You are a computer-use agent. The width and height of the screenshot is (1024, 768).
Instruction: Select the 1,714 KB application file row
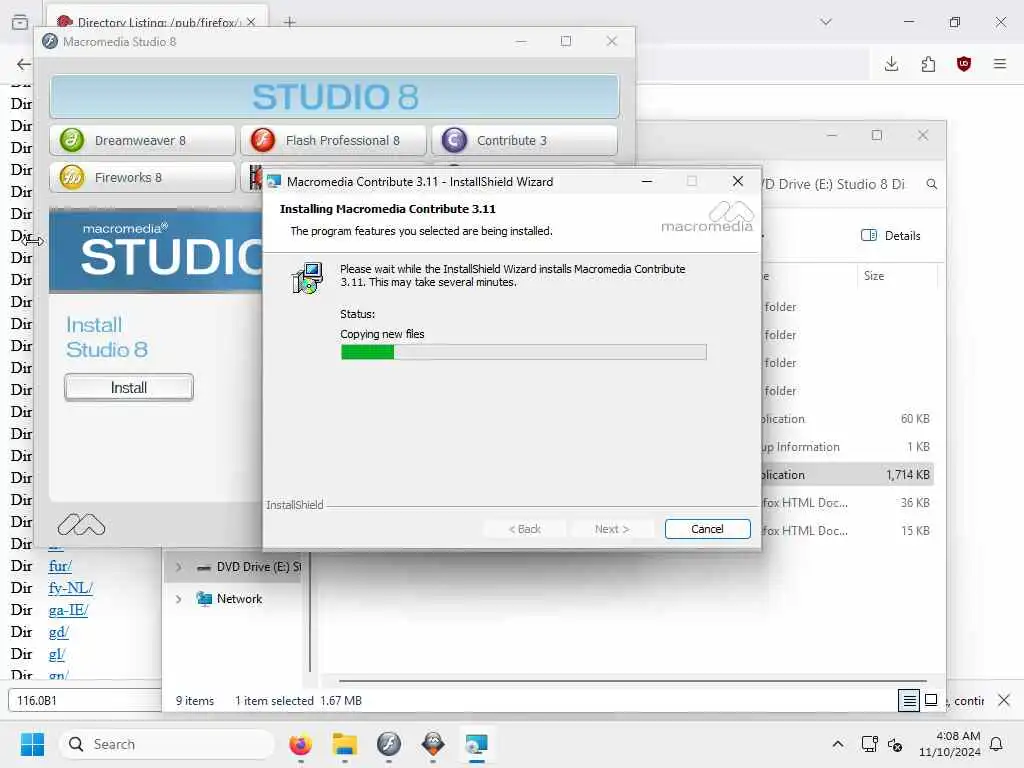point(847,475)
